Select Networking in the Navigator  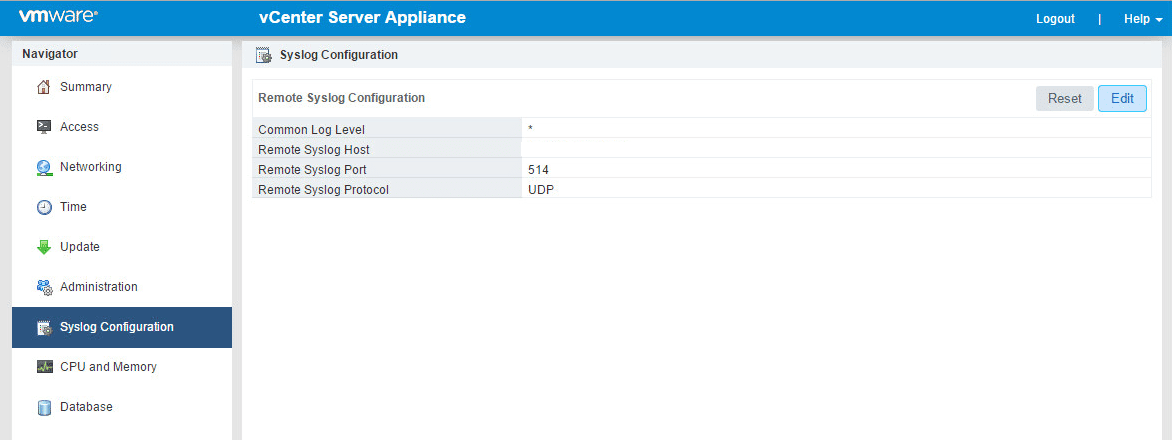point(91,167)
